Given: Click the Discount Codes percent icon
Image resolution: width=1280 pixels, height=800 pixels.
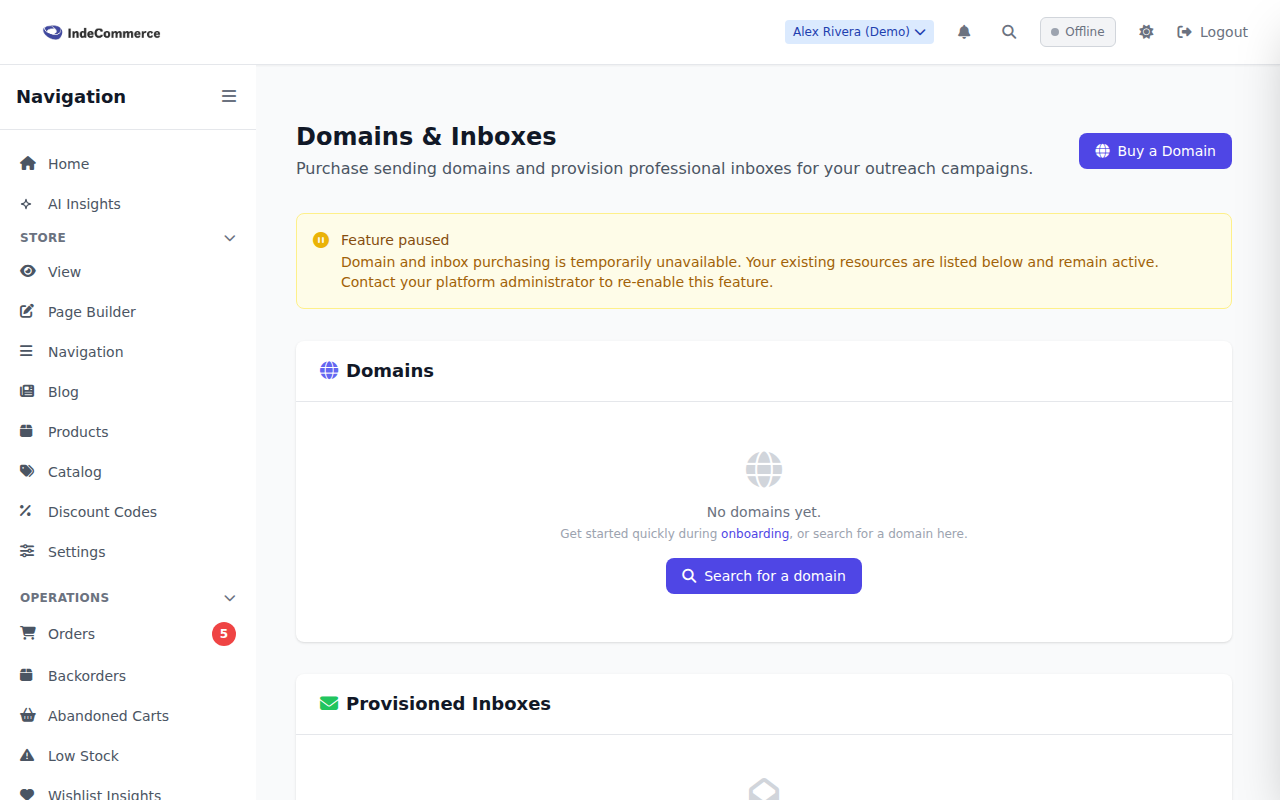Looking at the screenshot, I should (27, 511).
